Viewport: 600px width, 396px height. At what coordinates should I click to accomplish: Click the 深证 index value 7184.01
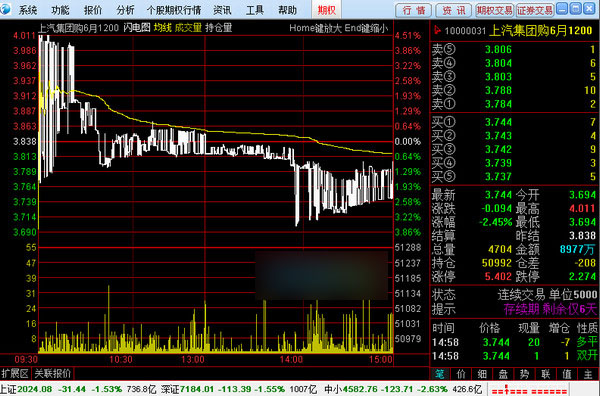coord(197,389)
